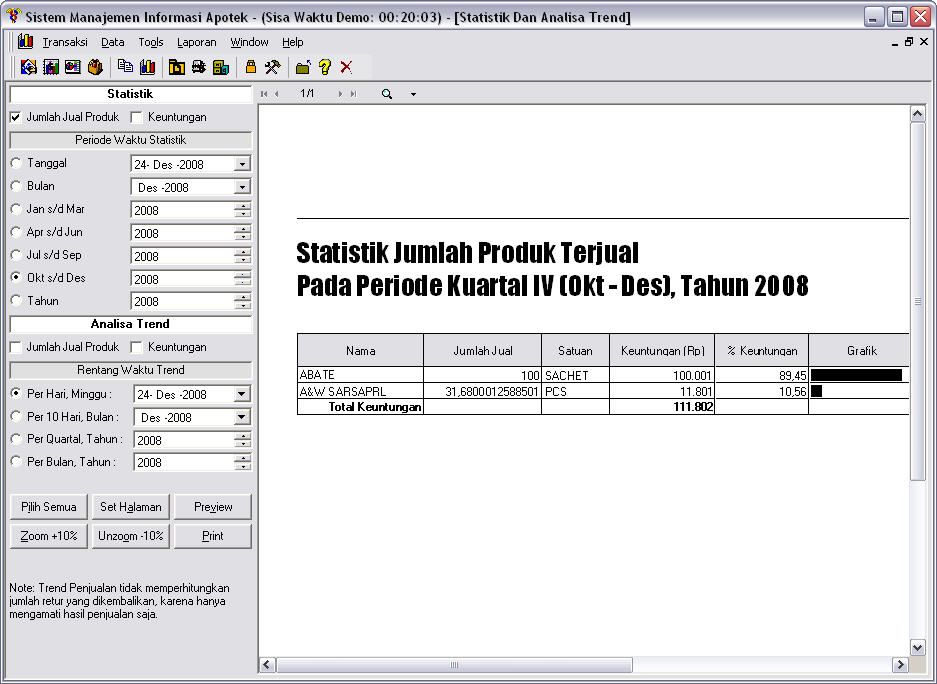This screenshot has width=937, height=684.
Task: Click the copy documents toolbar icon
Action: (125, 66)
